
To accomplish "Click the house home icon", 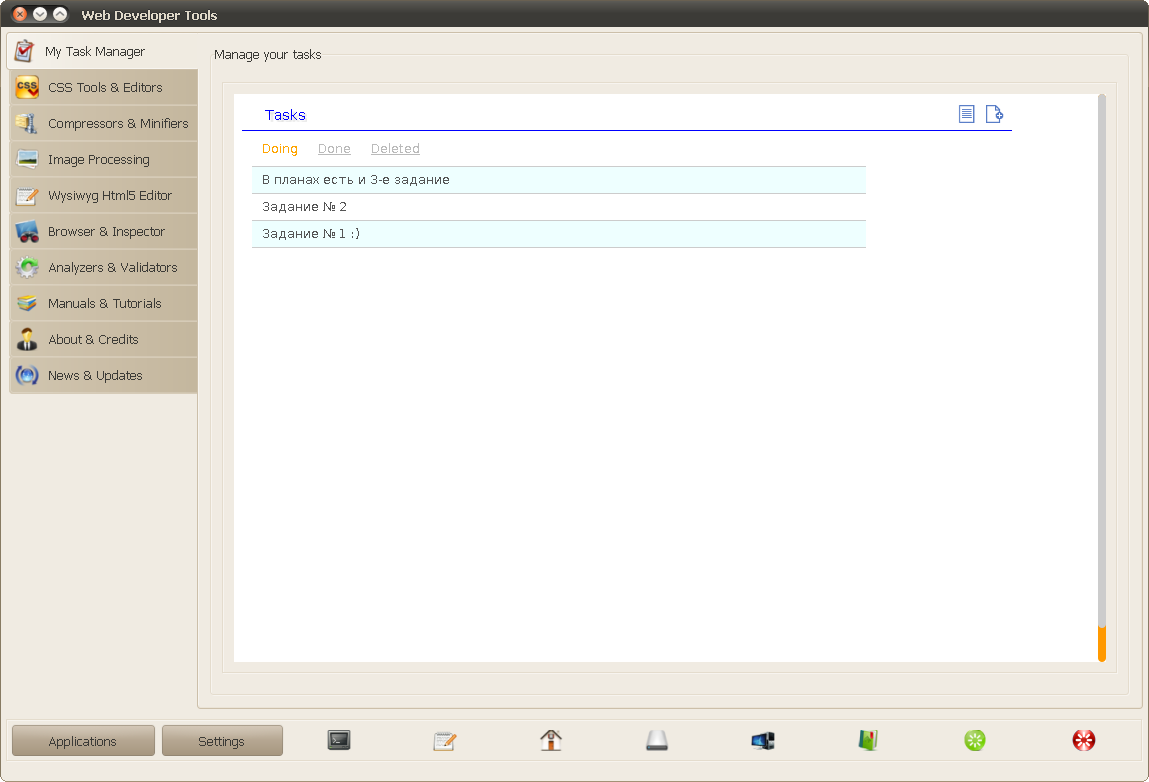I will click(551, 740).
